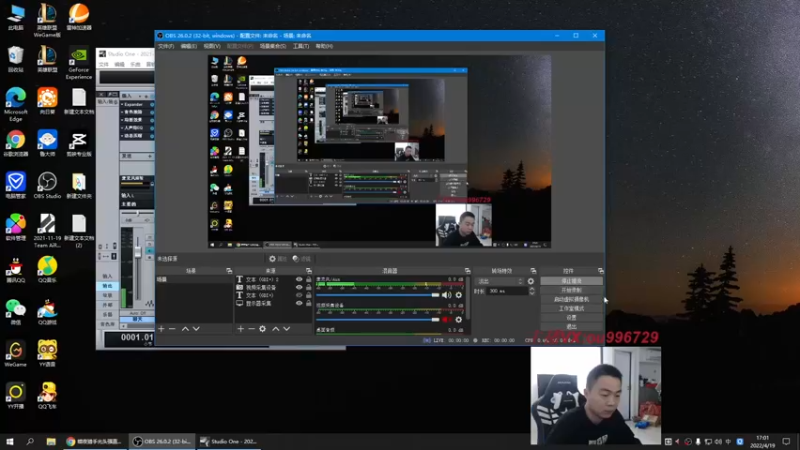Screen dimensions: 800x450
Task: Select text (GDI+) 2 source row
Action: 273,280
